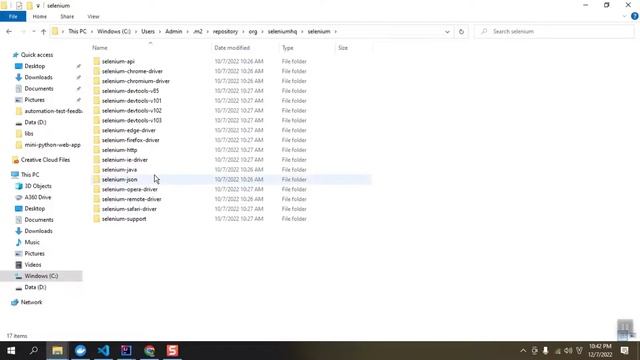Screen dimensions: 640x360
Task: Sort by Date modified column header
Action: point(232,48)
